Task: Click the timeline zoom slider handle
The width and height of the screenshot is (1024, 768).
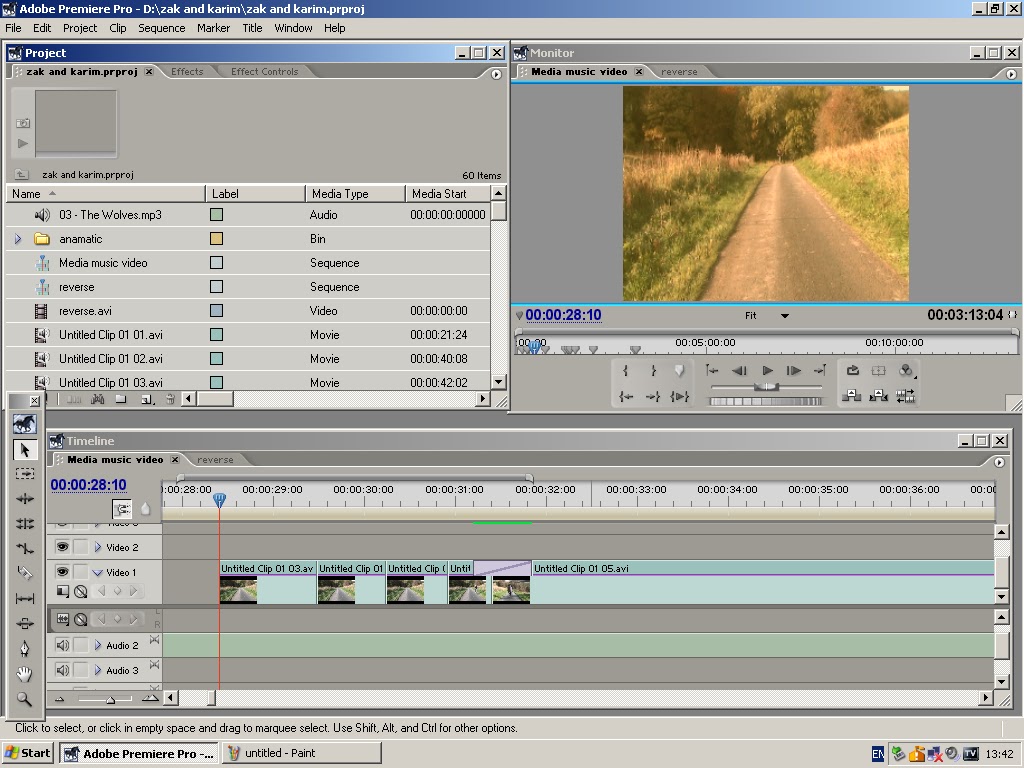Action: pyautogui.click(x=110, y=699)
